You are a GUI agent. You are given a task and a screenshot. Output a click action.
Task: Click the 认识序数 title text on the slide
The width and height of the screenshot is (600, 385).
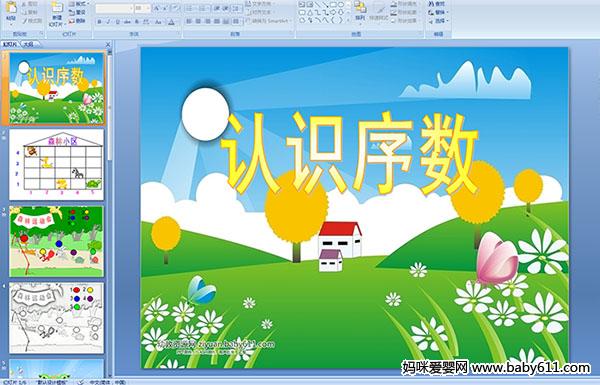350,152
